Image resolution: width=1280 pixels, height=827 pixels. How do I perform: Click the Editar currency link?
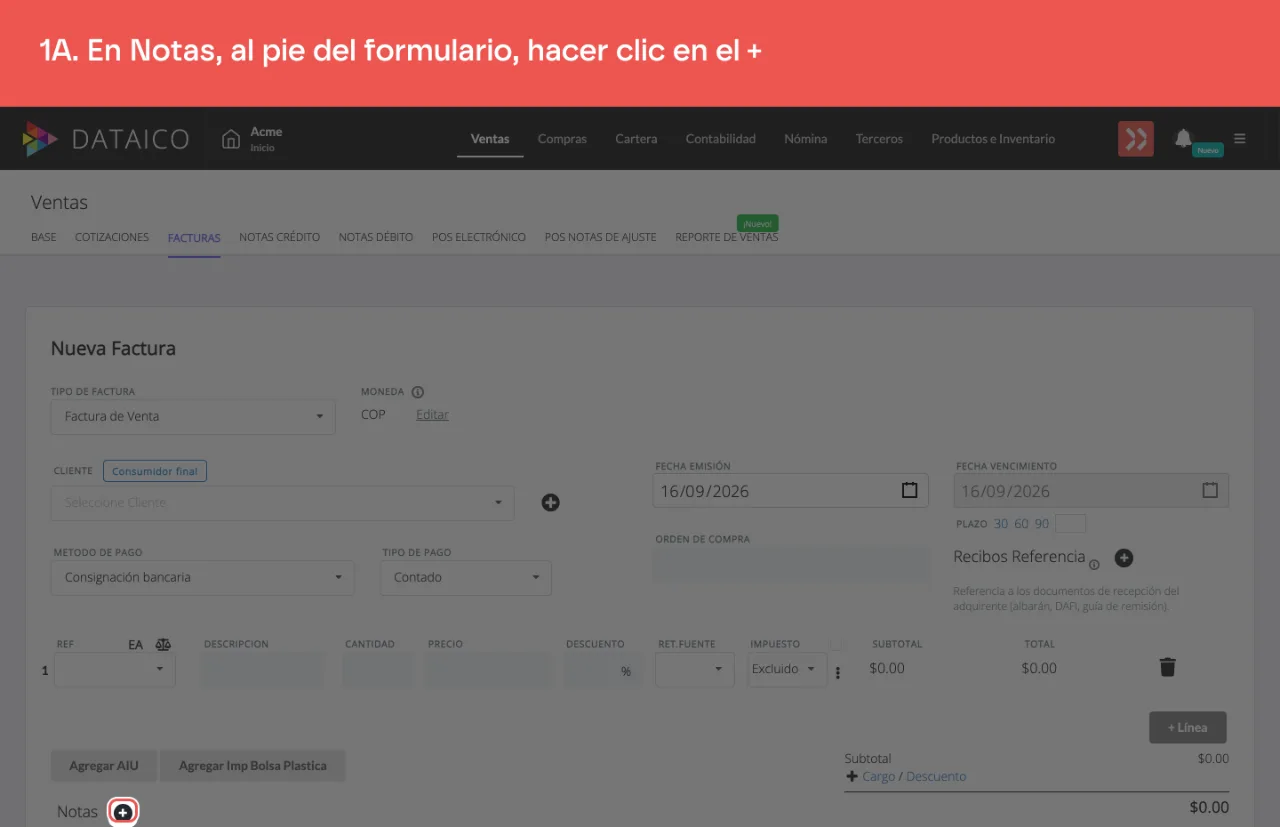432,415
